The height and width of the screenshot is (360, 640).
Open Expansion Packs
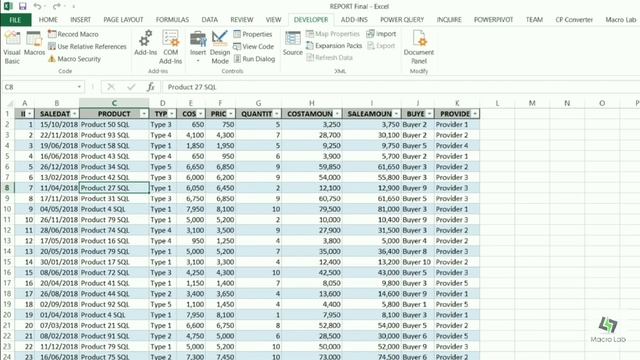(334, 46)
